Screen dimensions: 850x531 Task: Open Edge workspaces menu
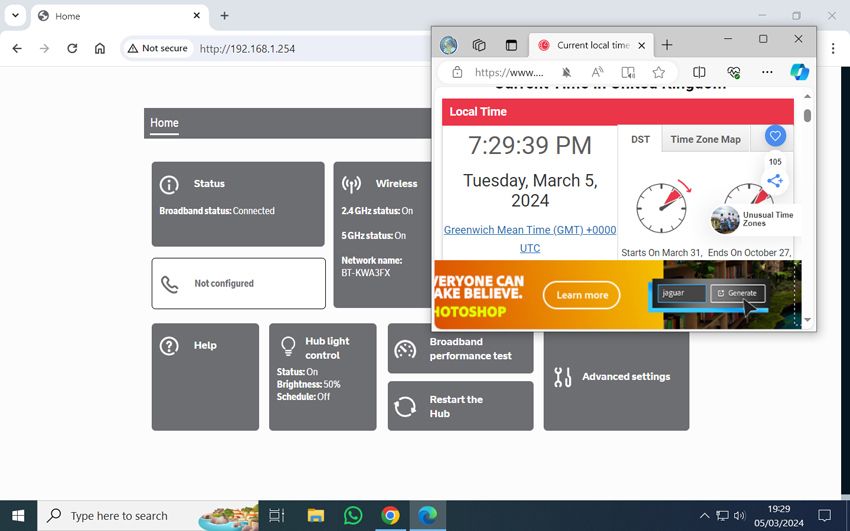point(479,45)
